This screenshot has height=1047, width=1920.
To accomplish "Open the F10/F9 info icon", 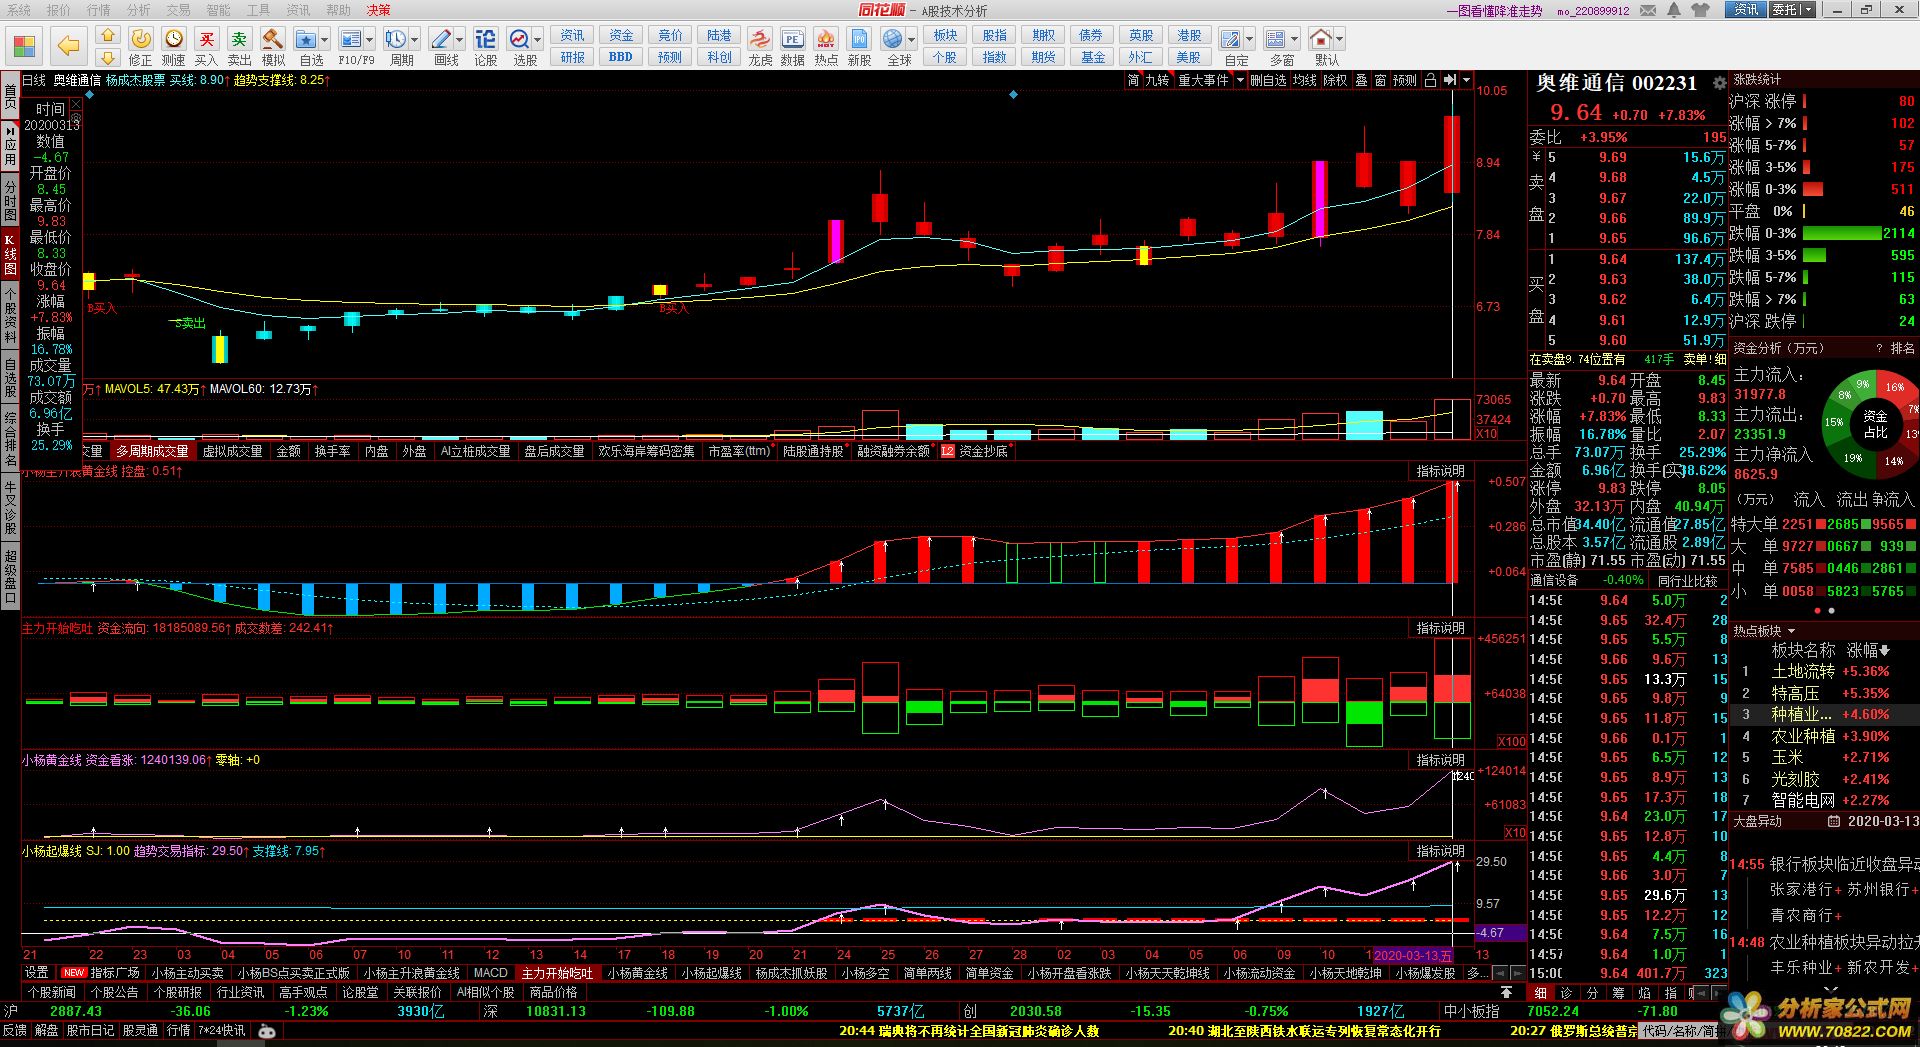I will [x=351, y=39].
